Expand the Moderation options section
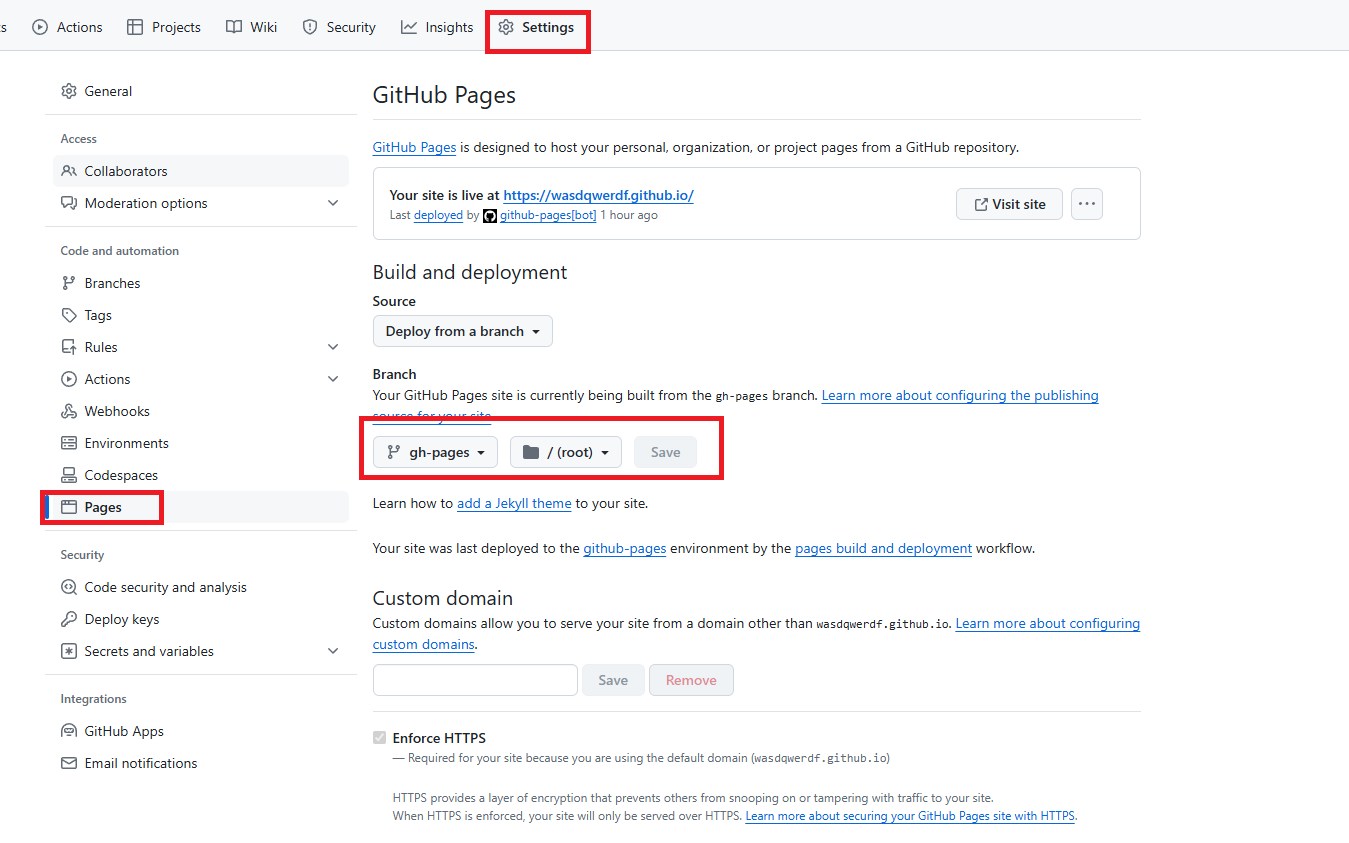This screenshot has width=1349, height=843. (333, 203)
